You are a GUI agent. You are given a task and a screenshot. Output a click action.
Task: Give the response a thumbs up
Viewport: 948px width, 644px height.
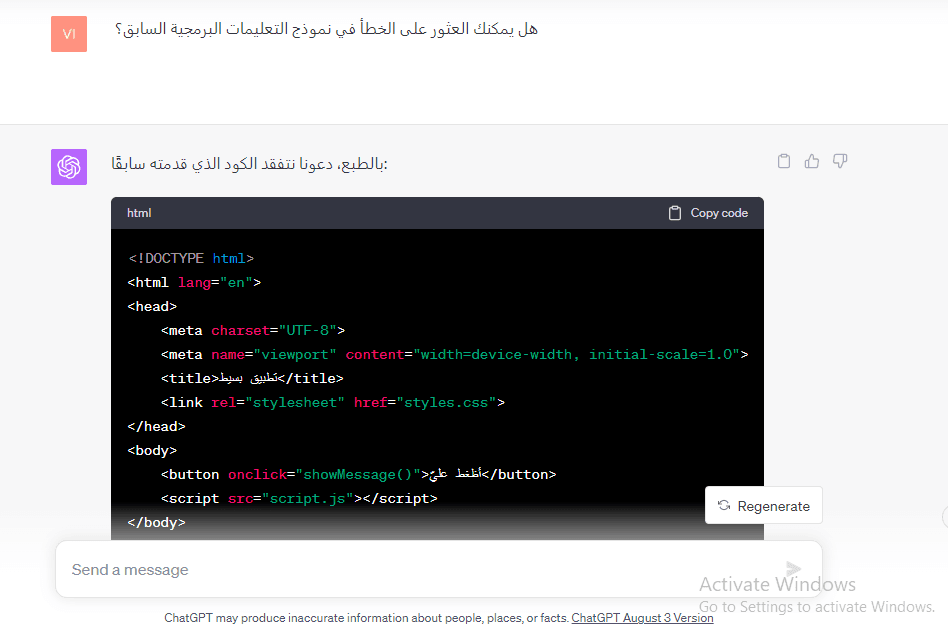(x=812, y=161)
